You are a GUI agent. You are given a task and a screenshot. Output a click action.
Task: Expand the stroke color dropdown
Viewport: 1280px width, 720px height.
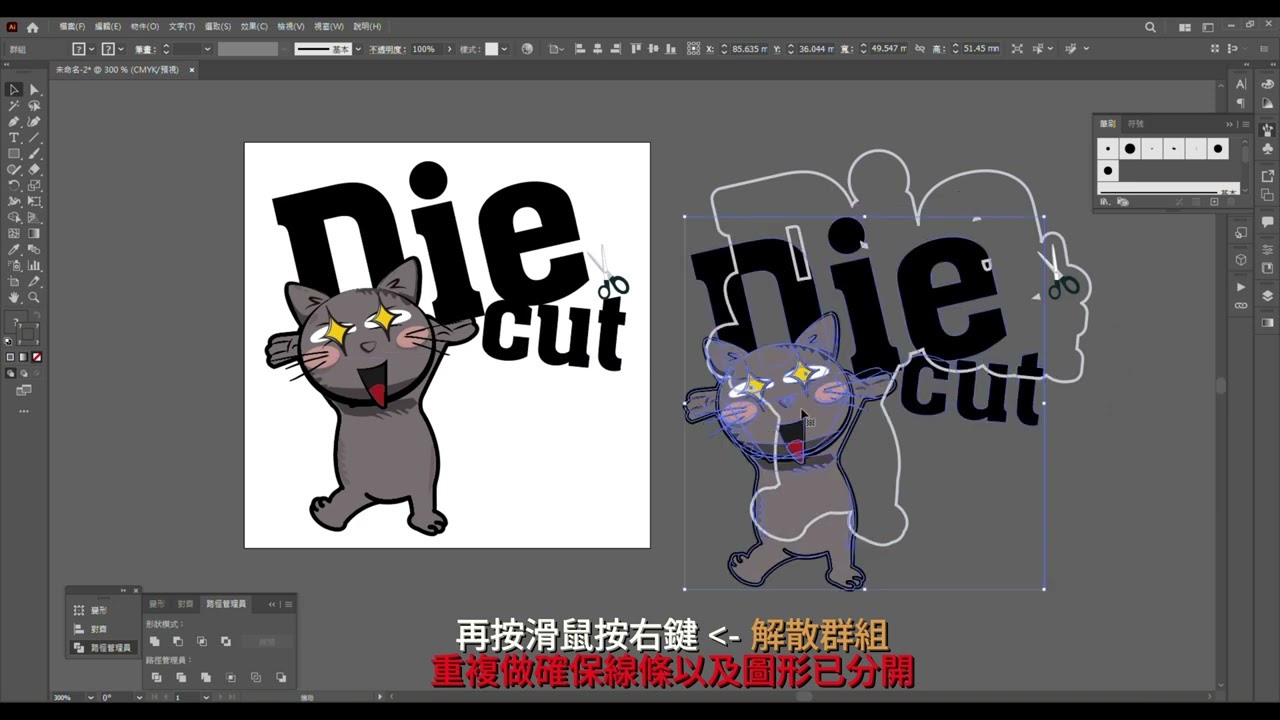(121, 49)
